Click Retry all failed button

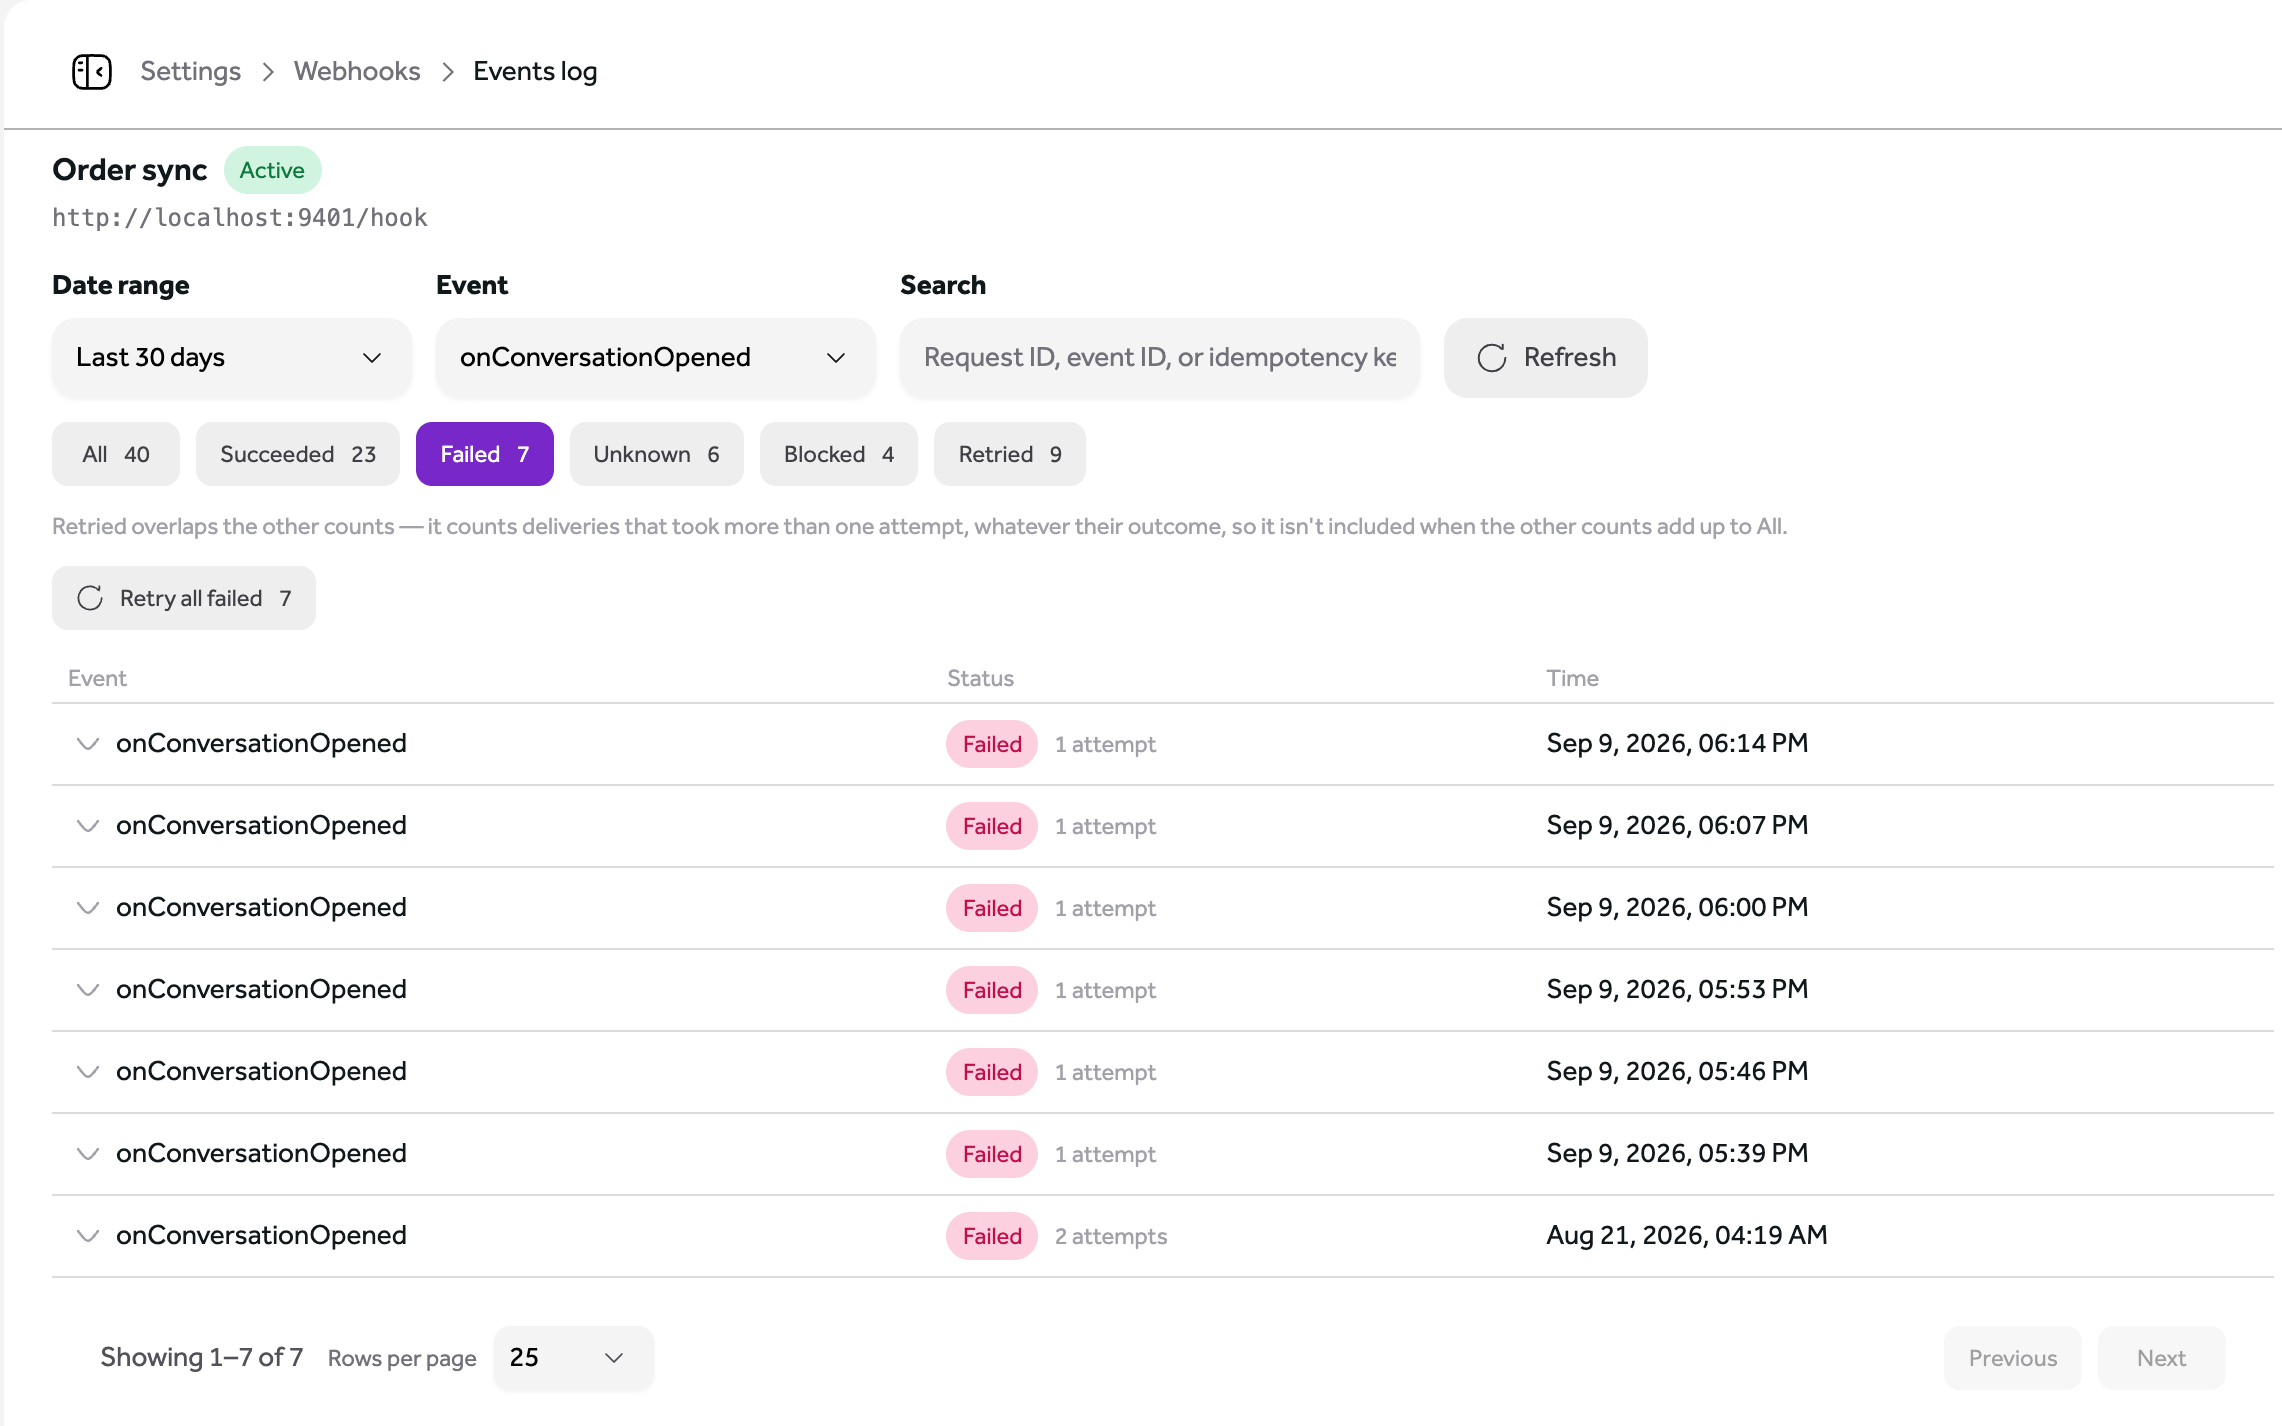[x=184, y=598]
